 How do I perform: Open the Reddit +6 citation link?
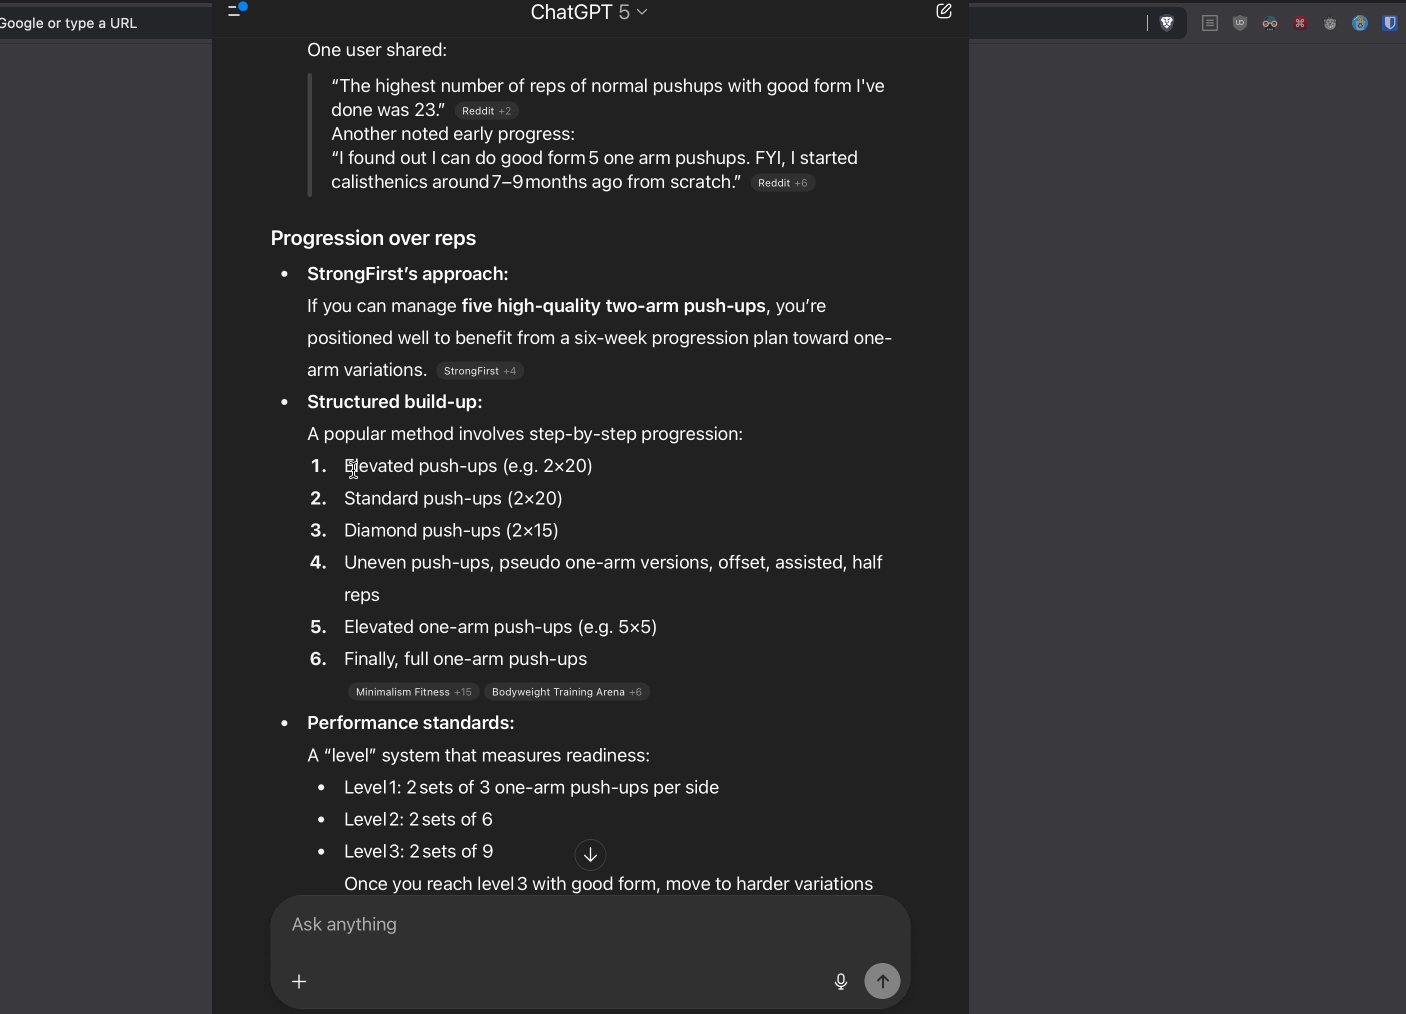click(x=782, y=183)
